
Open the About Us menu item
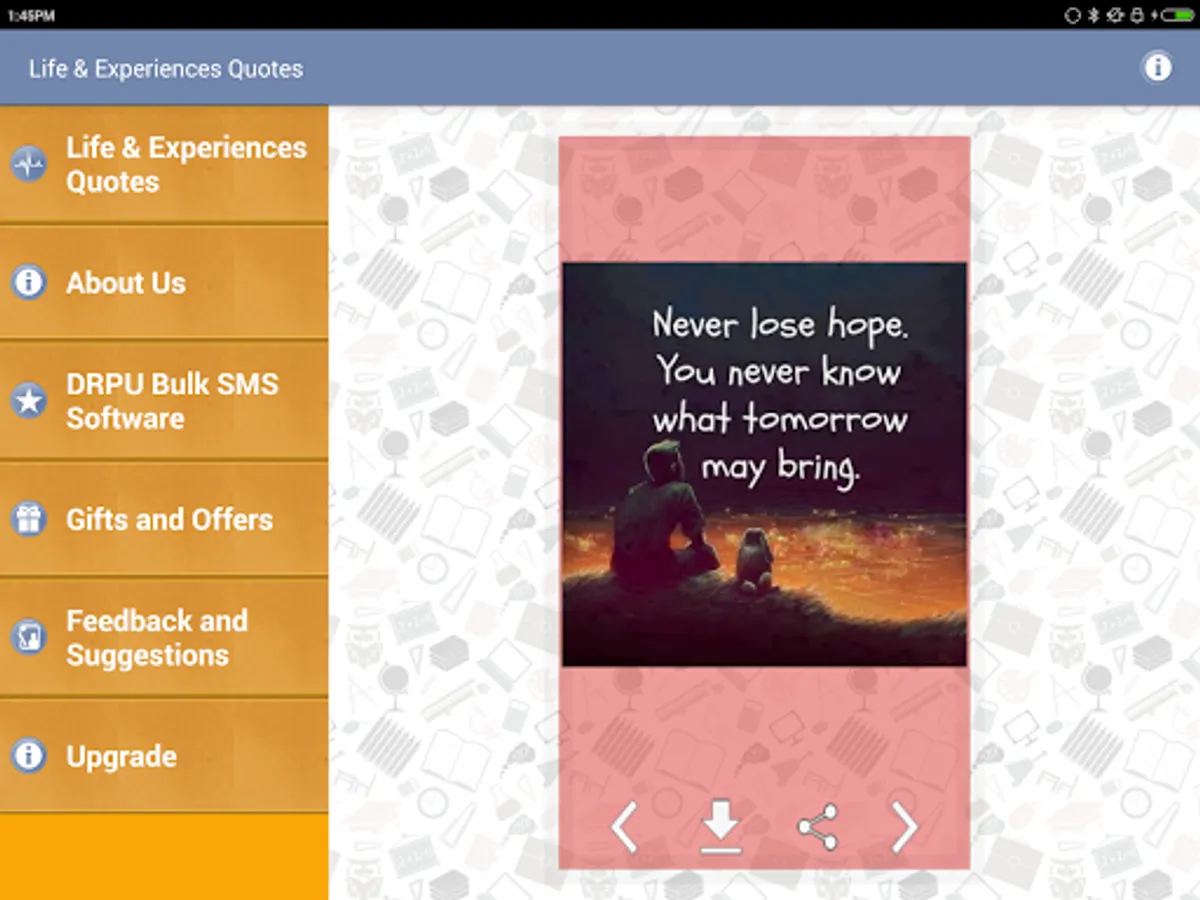[164, 282]
